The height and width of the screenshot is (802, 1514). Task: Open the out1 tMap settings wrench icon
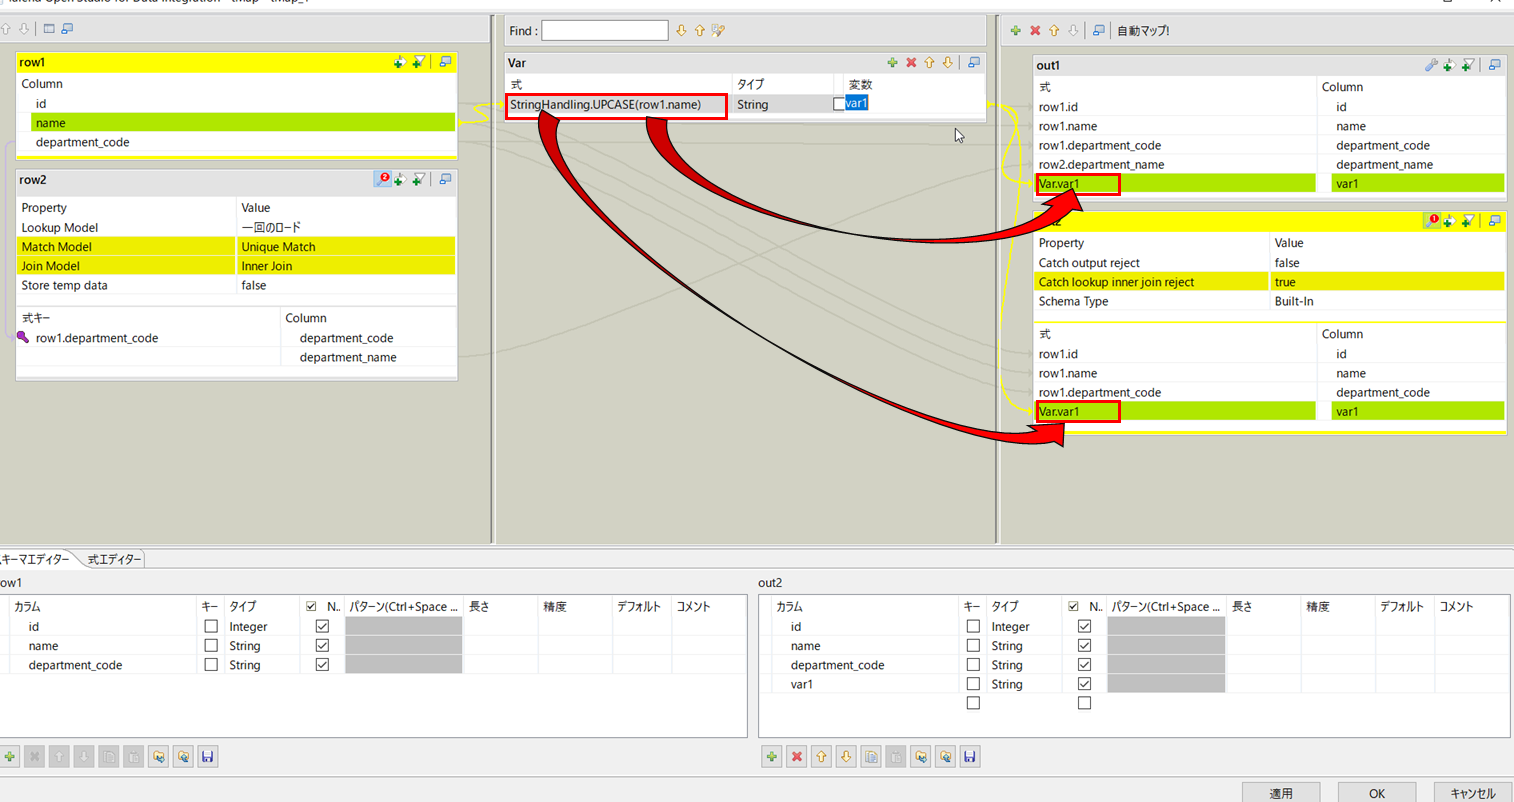(1431, 65)
